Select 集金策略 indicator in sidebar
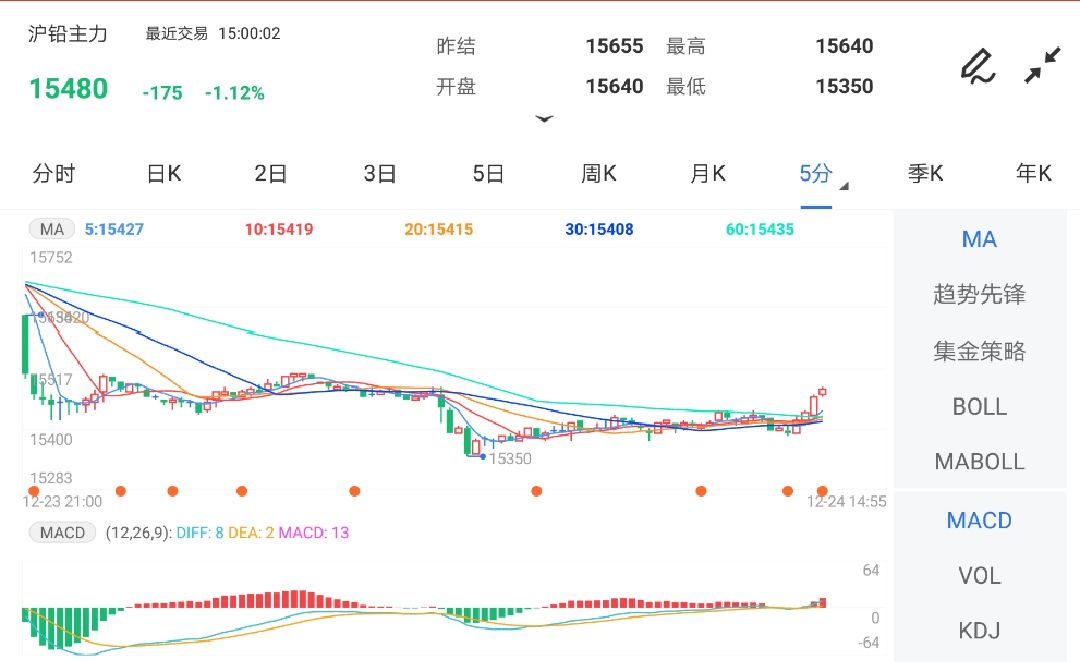Image resolution: width=1080 pixels, height=662 pixels. (x=979, y=351)
